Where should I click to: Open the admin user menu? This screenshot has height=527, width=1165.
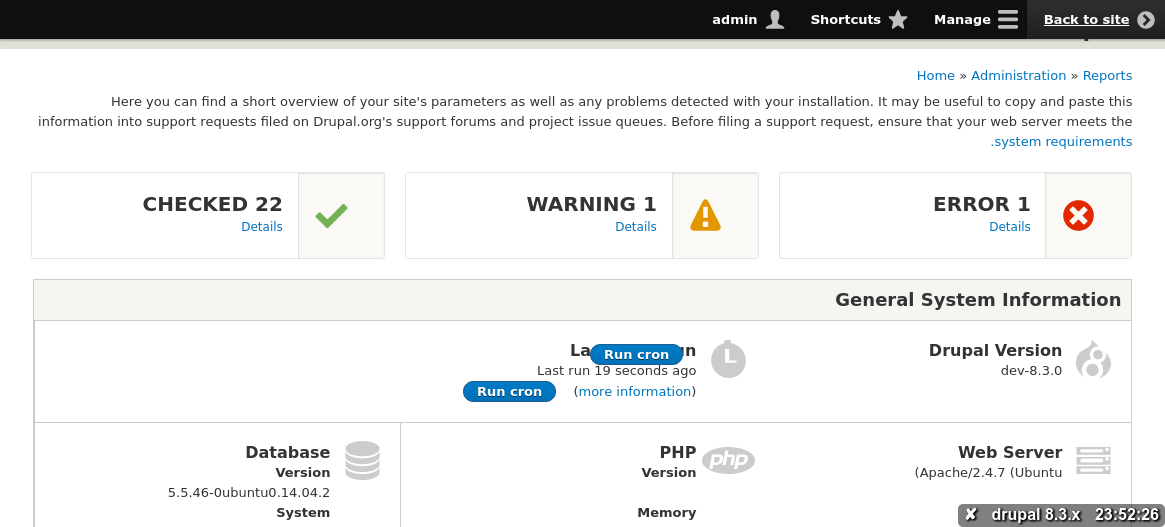pos(747,20)
